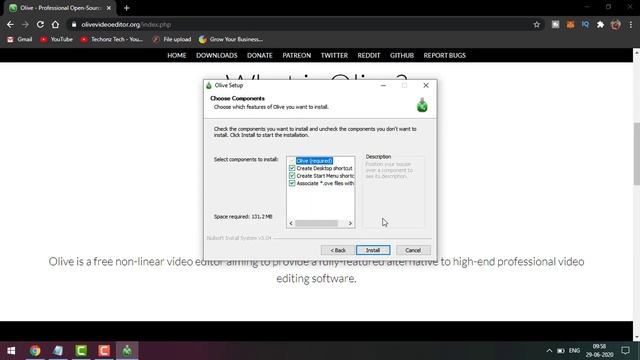The width and height of the screenshot is (640, 360).
Task: Uncheck Create Desktop shortcut option
Action: [292, 168]
